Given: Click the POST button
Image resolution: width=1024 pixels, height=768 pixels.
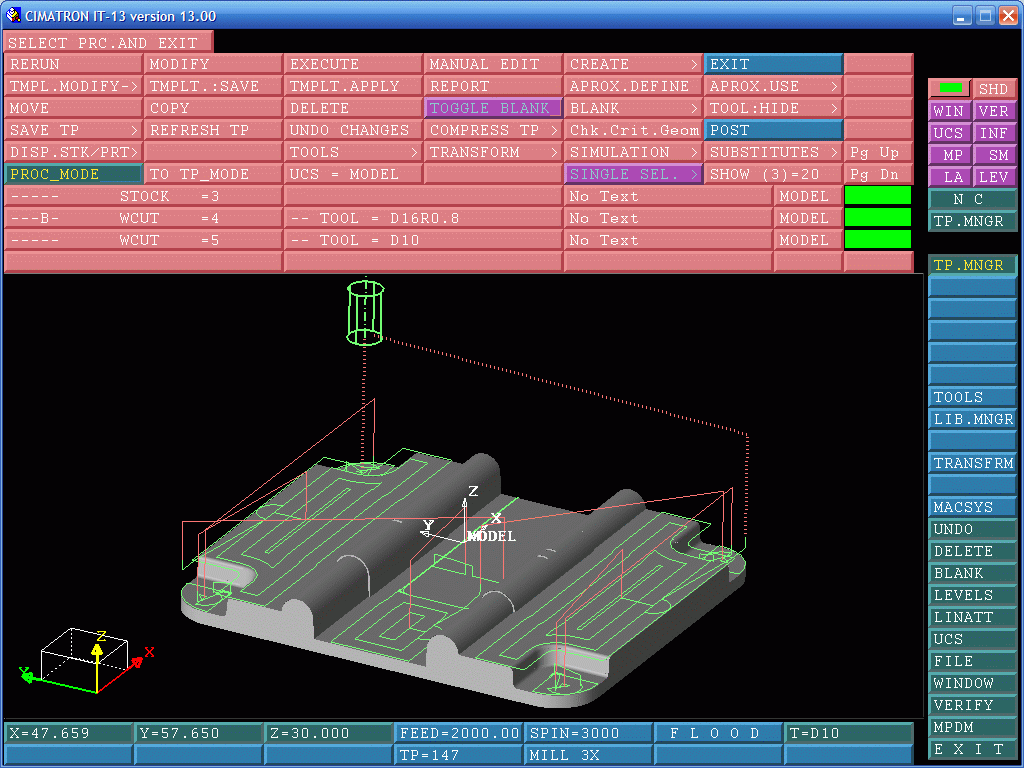Looking at the screenshot, I should (x=773, y=131).
